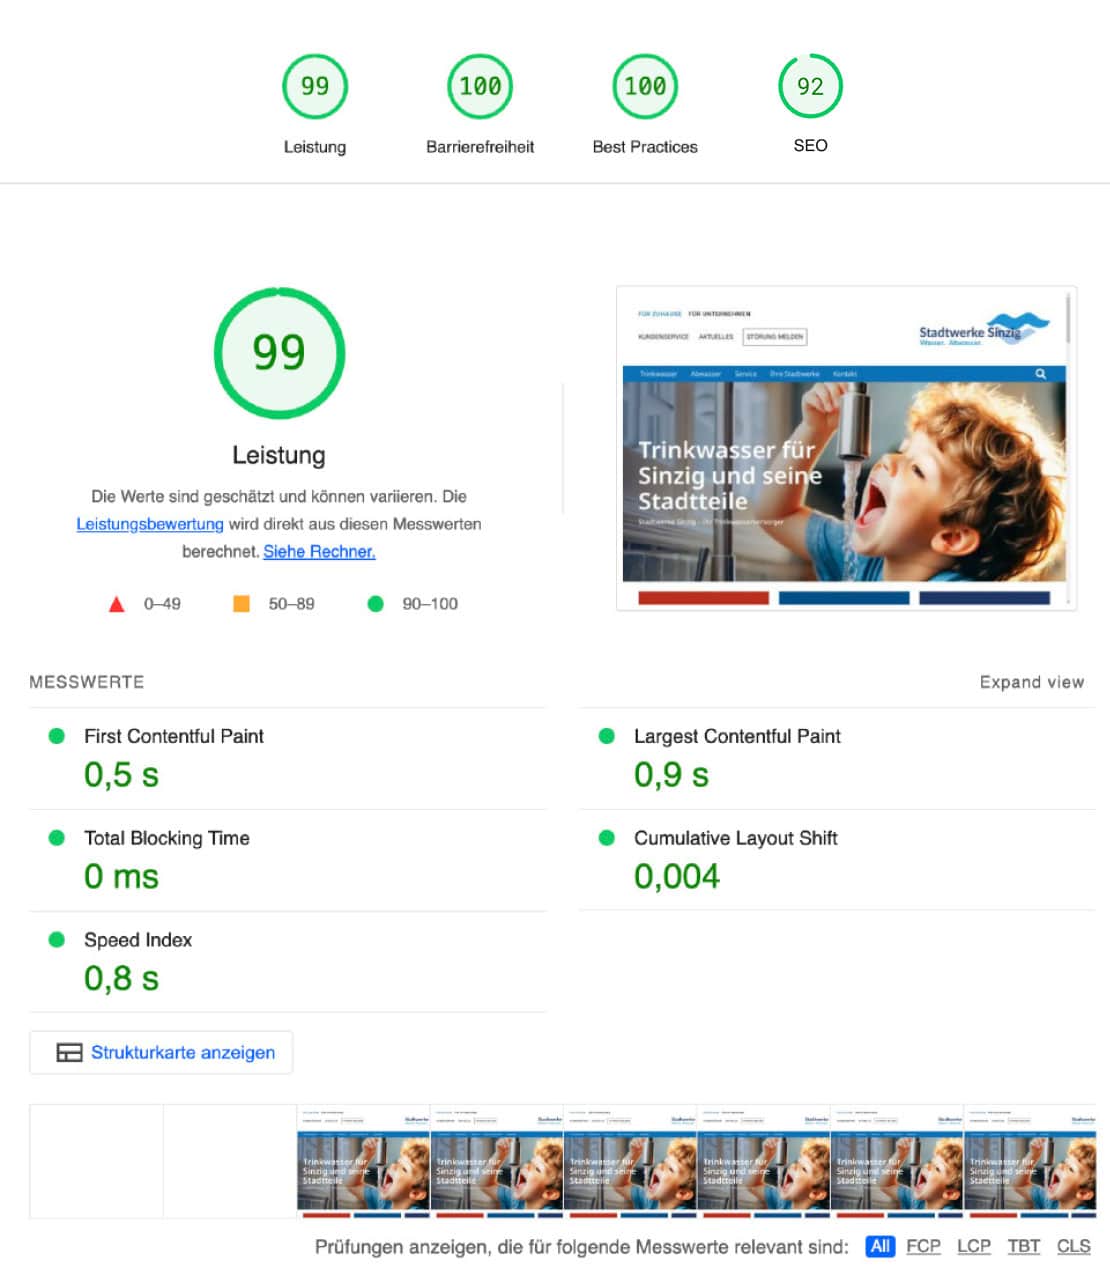Filter audits by CLS
The image size is (1110, 1272).
tap(1073, 1246)
